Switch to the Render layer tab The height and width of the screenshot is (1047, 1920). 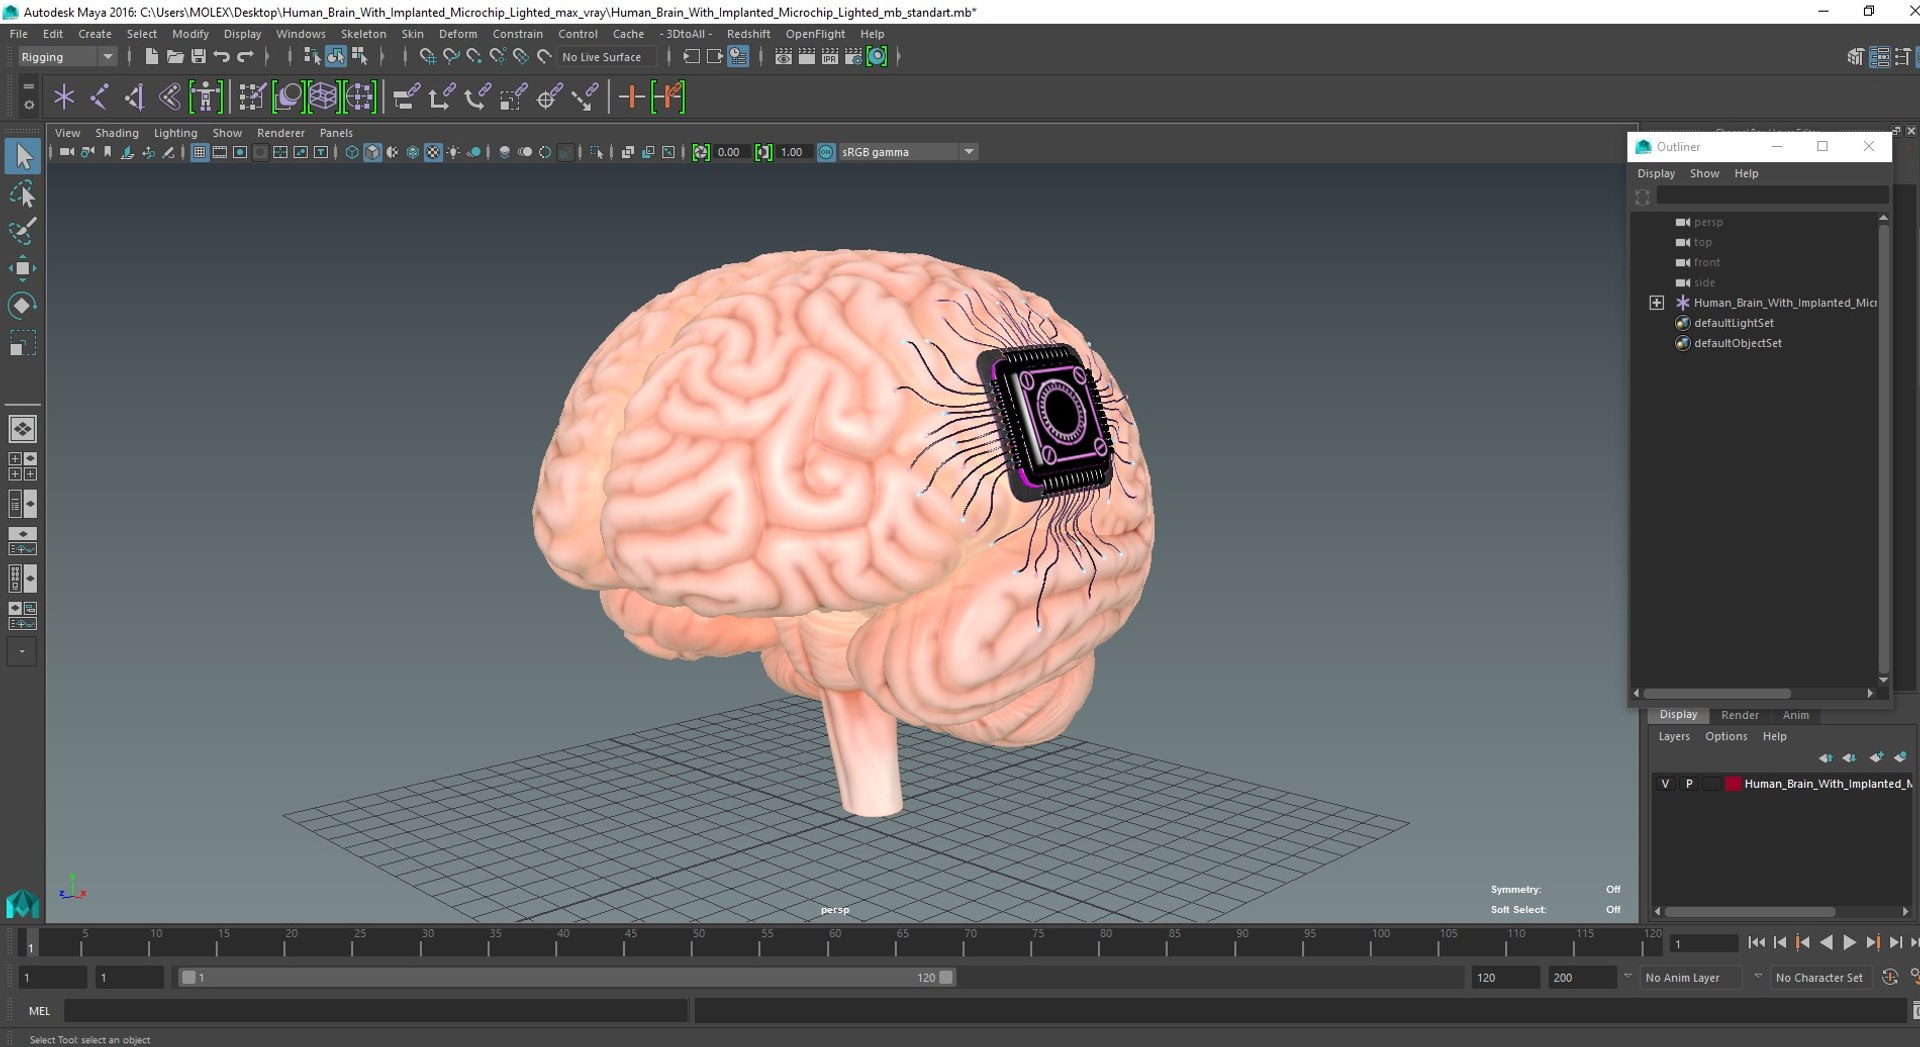click(1739, 715)
